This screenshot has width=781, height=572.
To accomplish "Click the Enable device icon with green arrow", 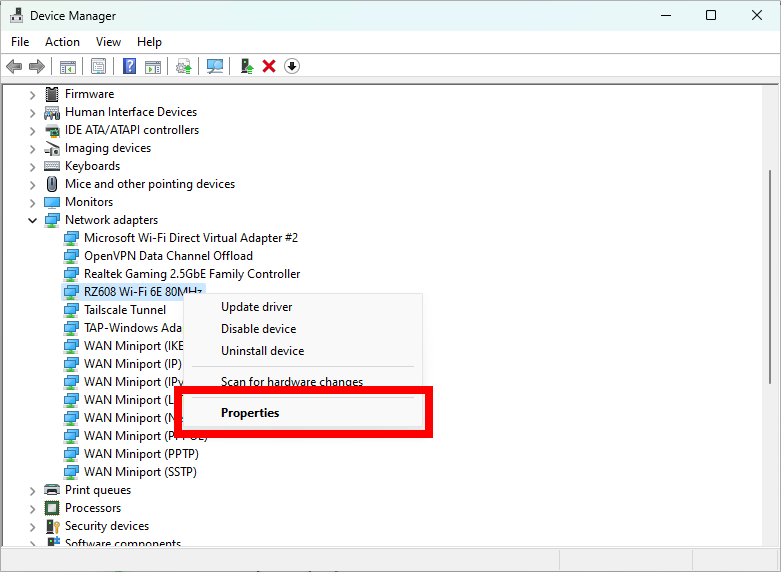I will (x=246, y=66).
